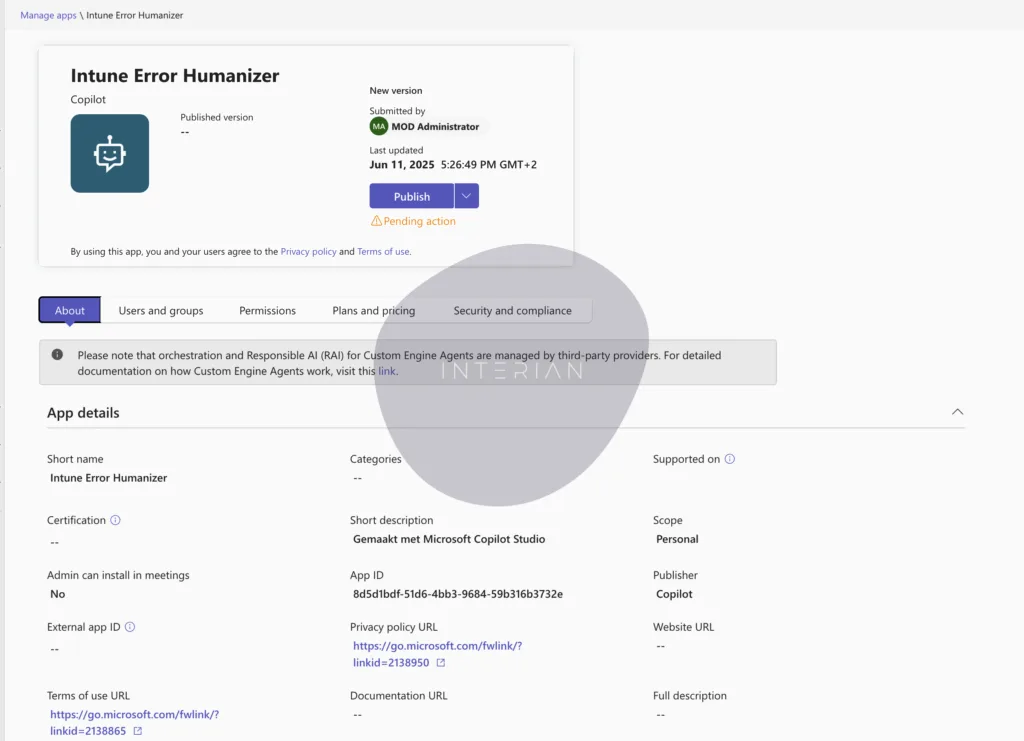The height and width of the screenshot is (741, 1024).
Task: Open the Supported on info tooltip icon
Action: click(x=727, y=458)
